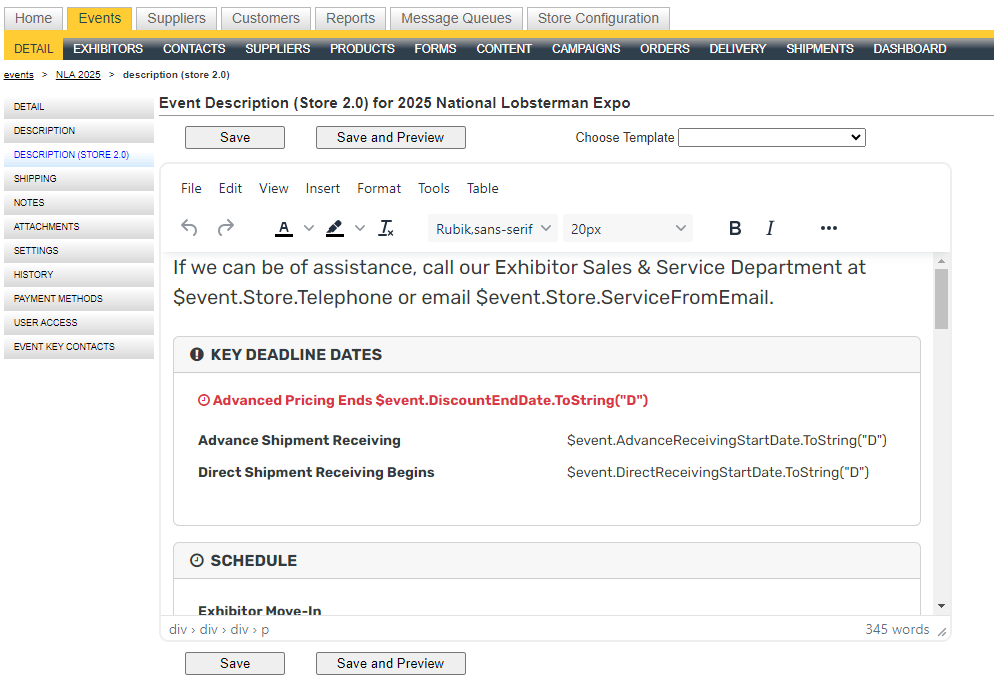This screenshot has width=1001, height=686.
Task: Switch to the SHIPMENTS tab
Action: [821, 47]
